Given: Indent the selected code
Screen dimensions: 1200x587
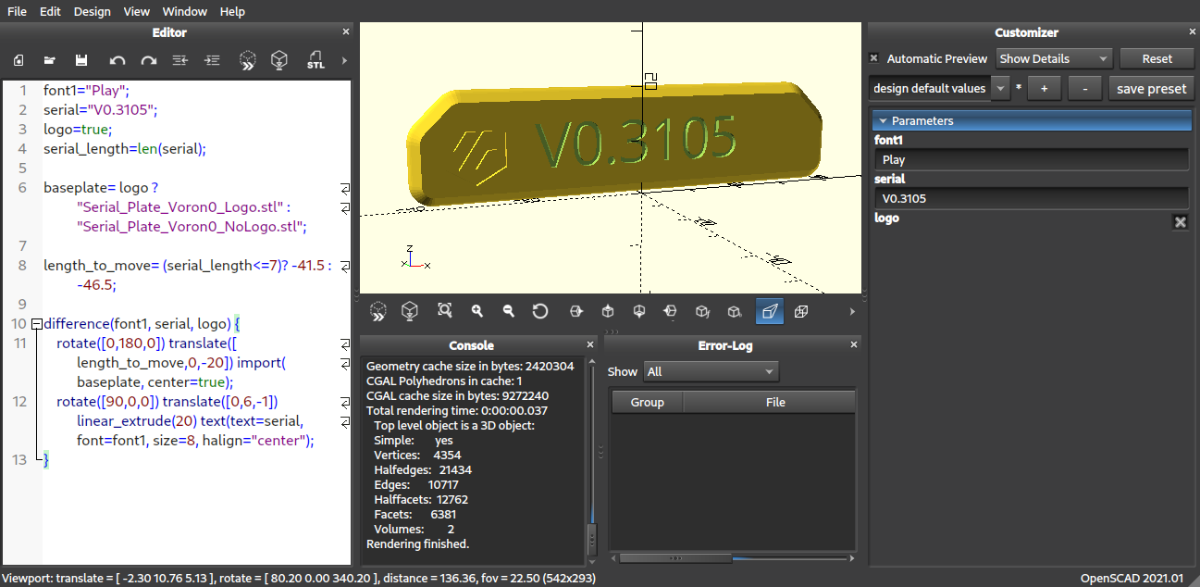Looking at the screenshot, I should tap(212, 61).
